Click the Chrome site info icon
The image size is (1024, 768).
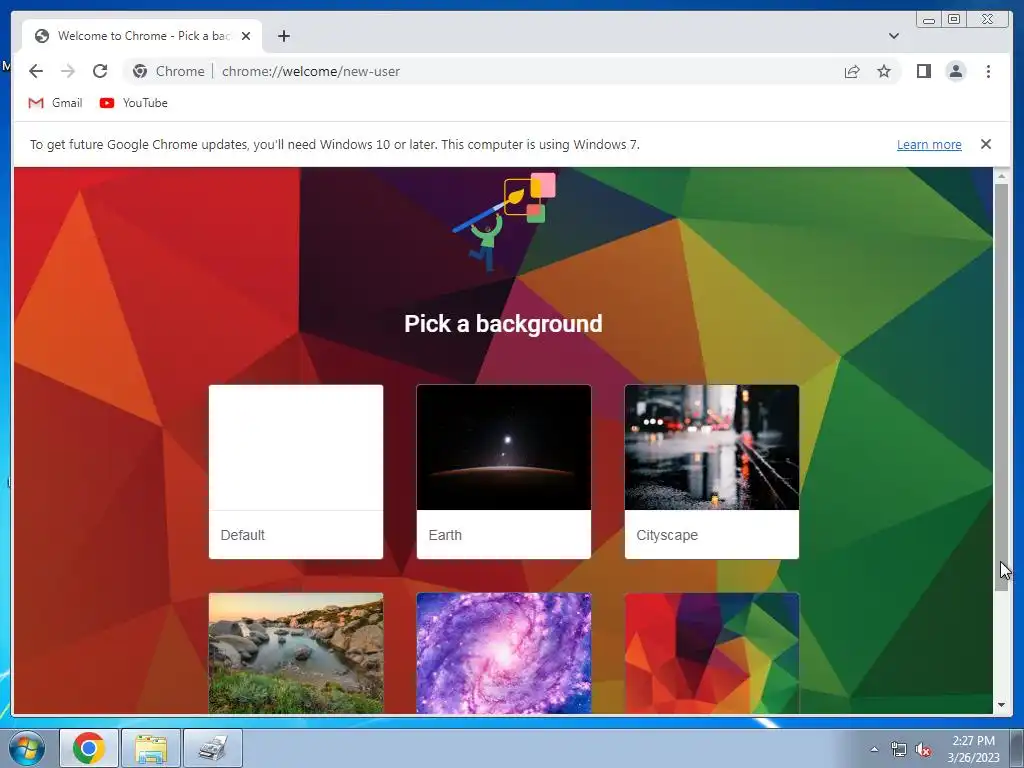(x=140, y=71)
